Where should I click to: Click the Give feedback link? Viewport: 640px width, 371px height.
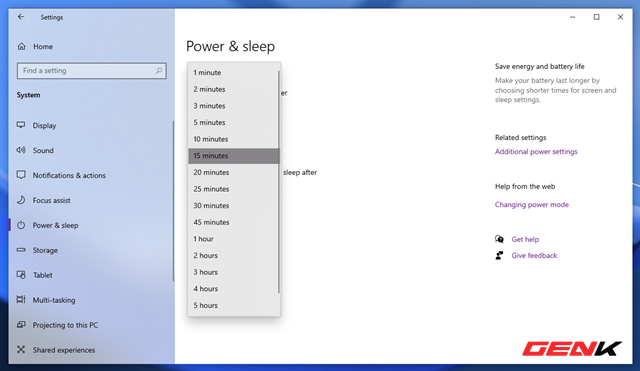[x=534, y=255]
